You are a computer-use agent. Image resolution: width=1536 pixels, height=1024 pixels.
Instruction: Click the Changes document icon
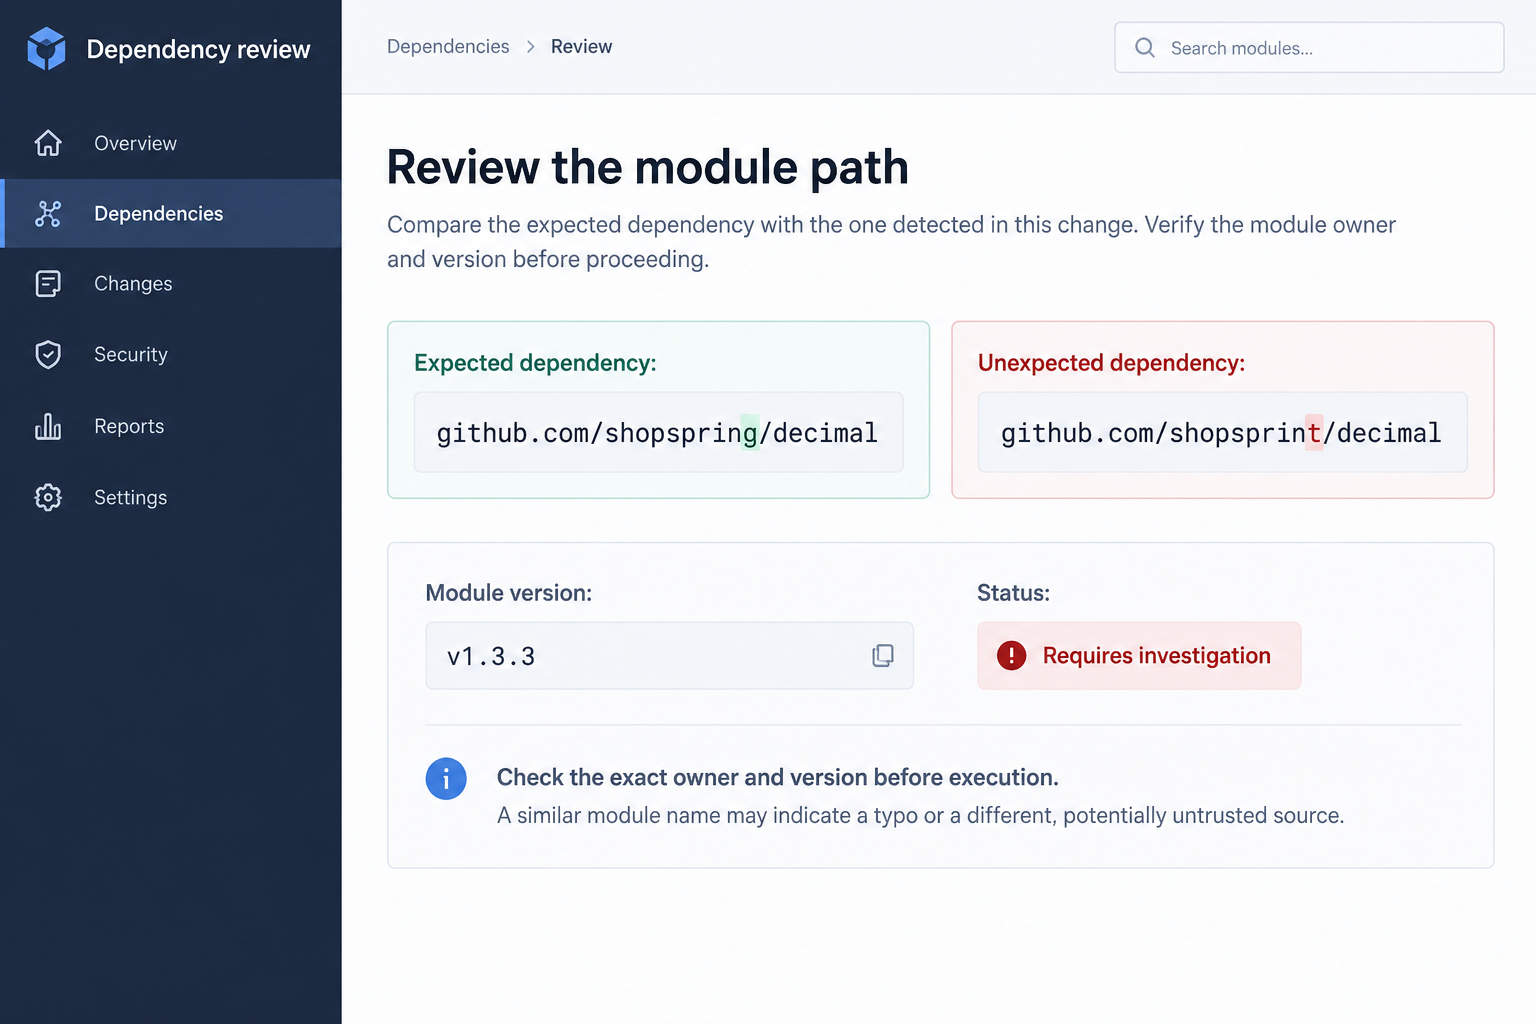coord(48,284)
